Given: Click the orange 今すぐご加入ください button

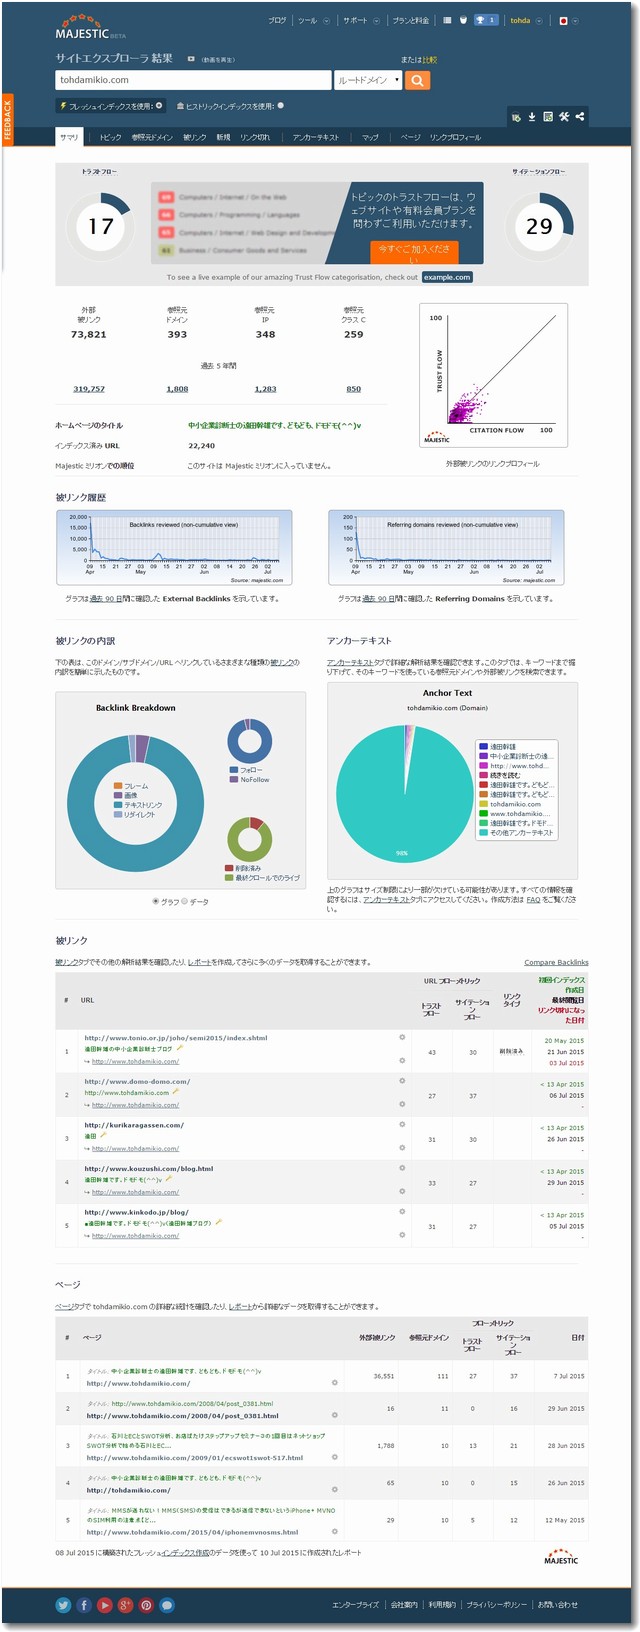Looking at the screenshot, I should point(414,252).
